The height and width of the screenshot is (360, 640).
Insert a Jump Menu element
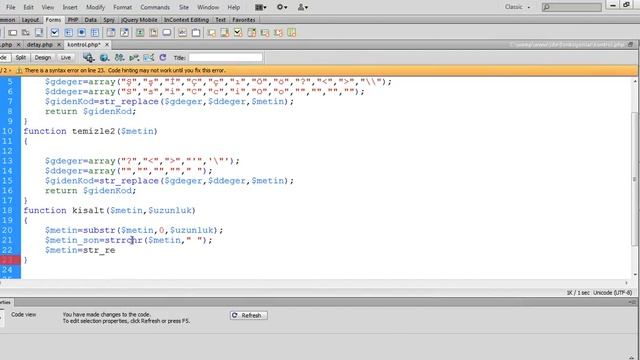(124, 33)
